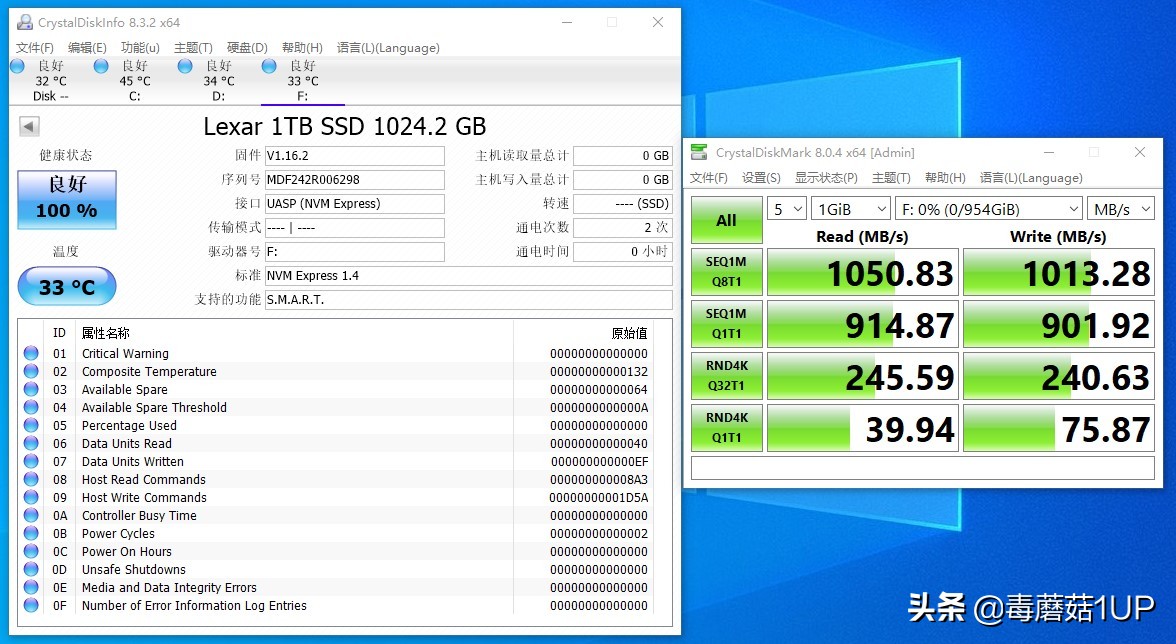
Task: Switch to the F: disk tab
Action: (x=302, y=81)
